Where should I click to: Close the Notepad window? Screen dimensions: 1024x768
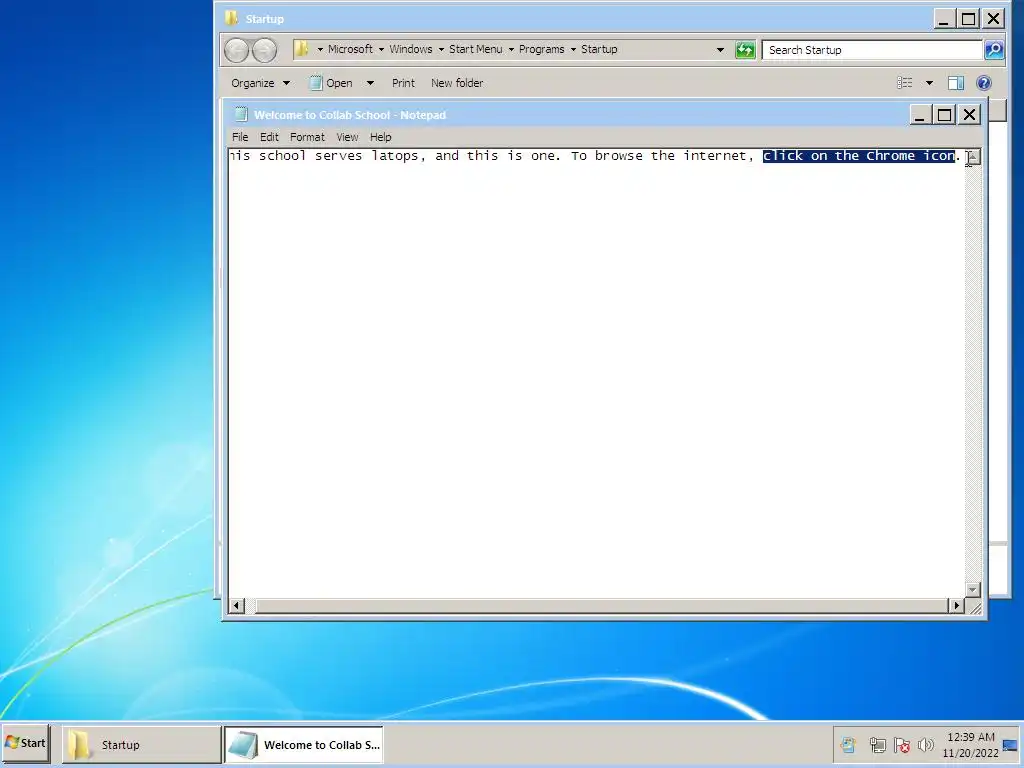click(969, 115)
